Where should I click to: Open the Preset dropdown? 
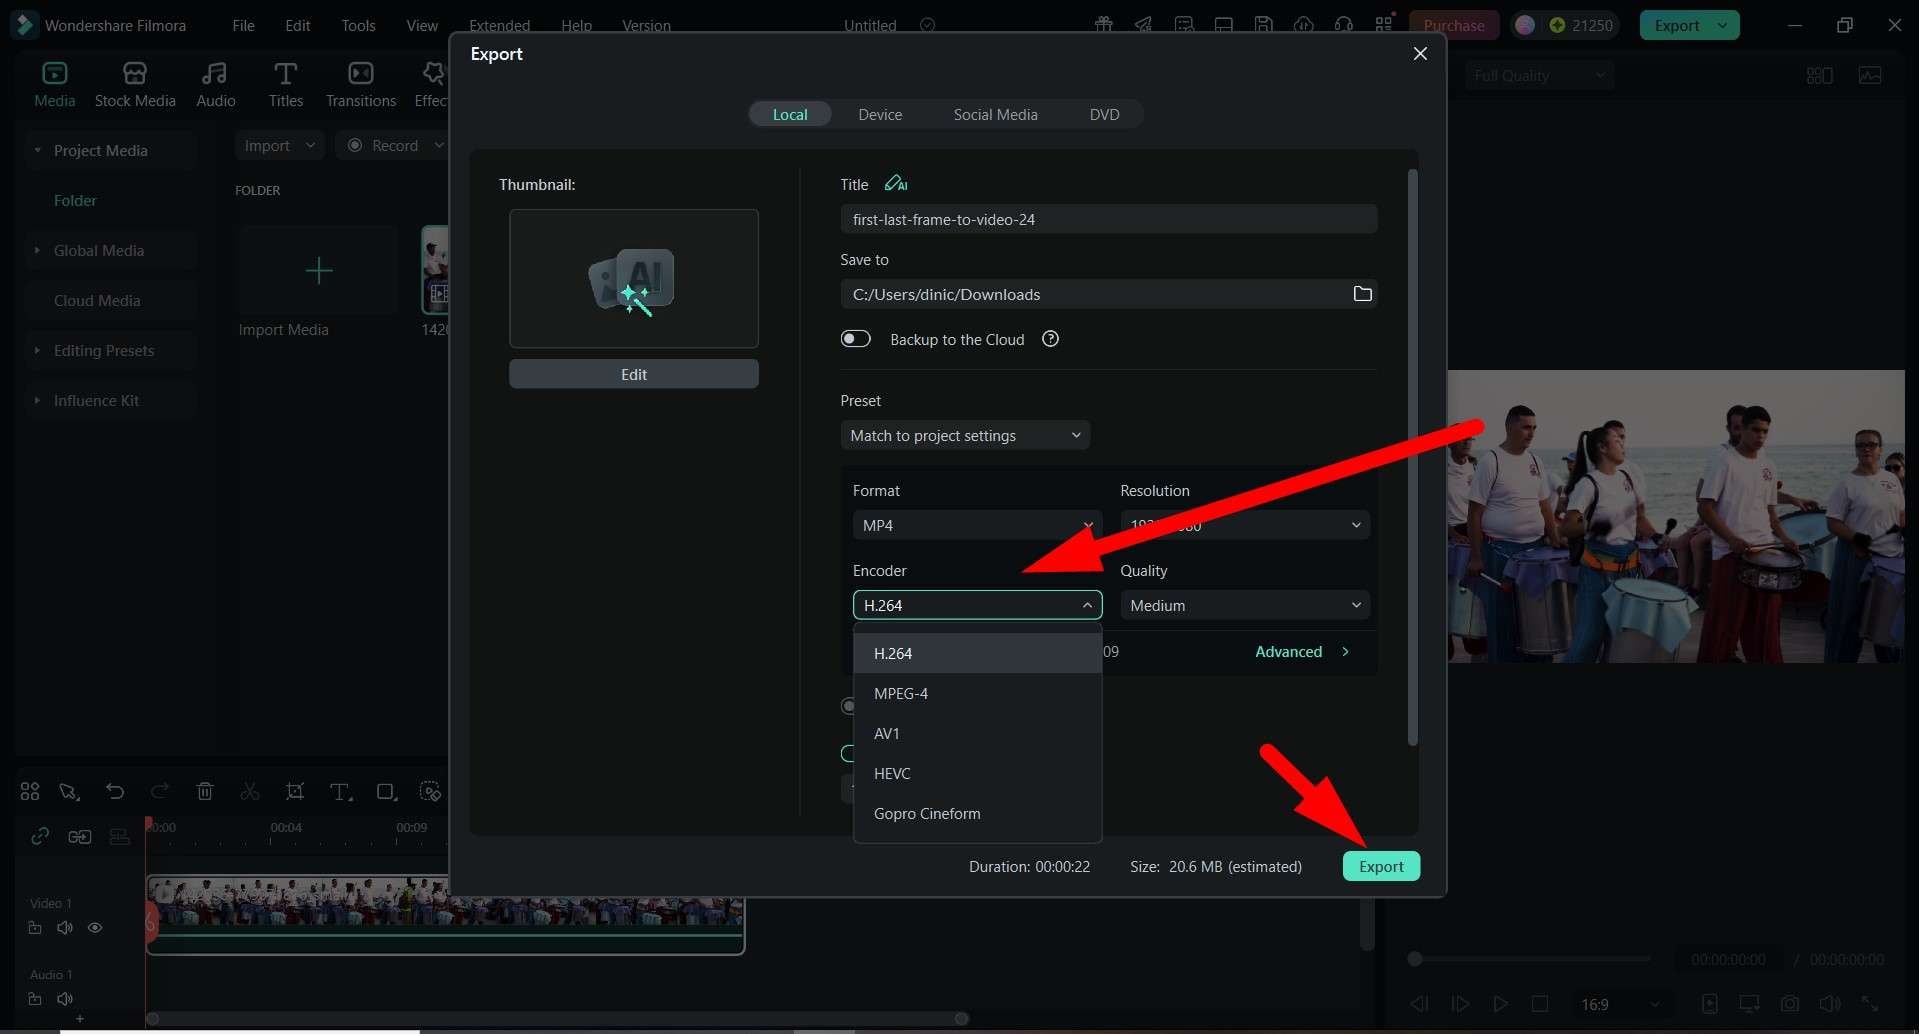pos(965,435)
